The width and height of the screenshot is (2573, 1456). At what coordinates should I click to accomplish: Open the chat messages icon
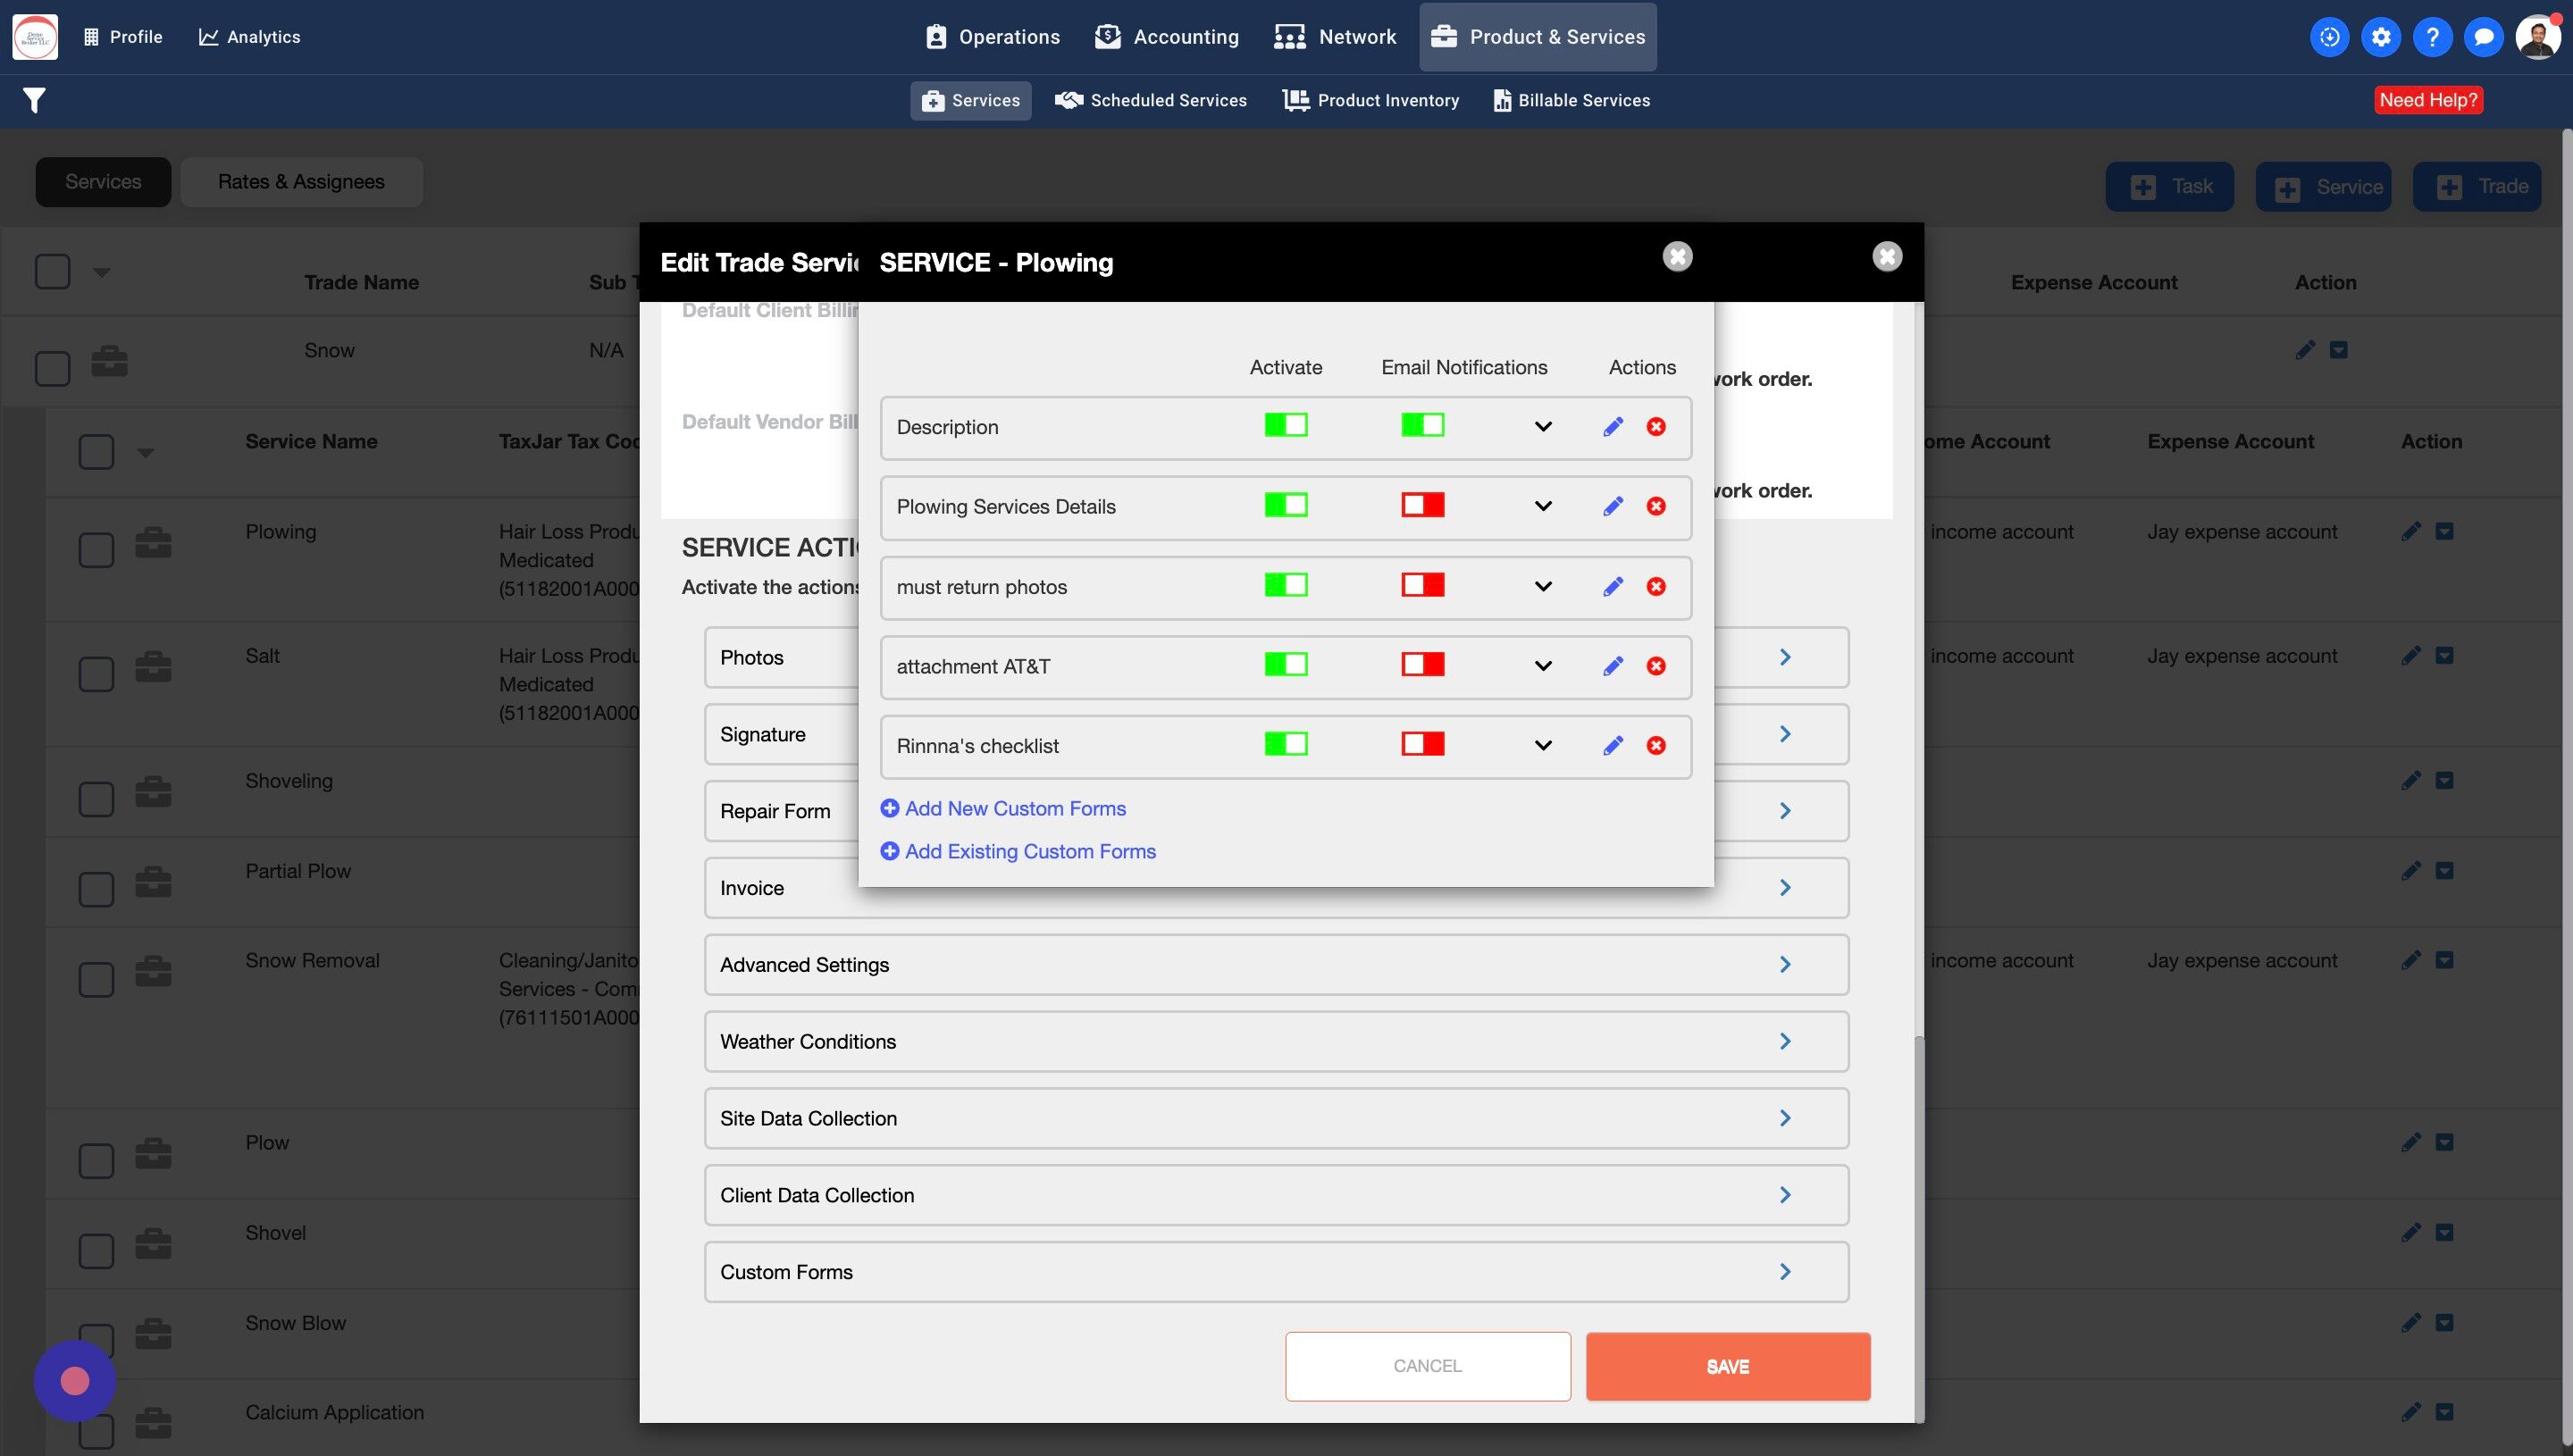(x=2483, y=37)
